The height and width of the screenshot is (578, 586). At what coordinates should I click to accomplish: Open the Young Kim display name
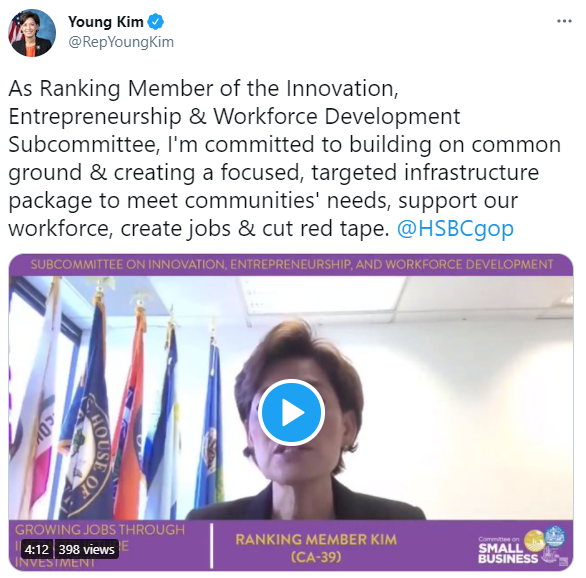(x=106, y=22)
